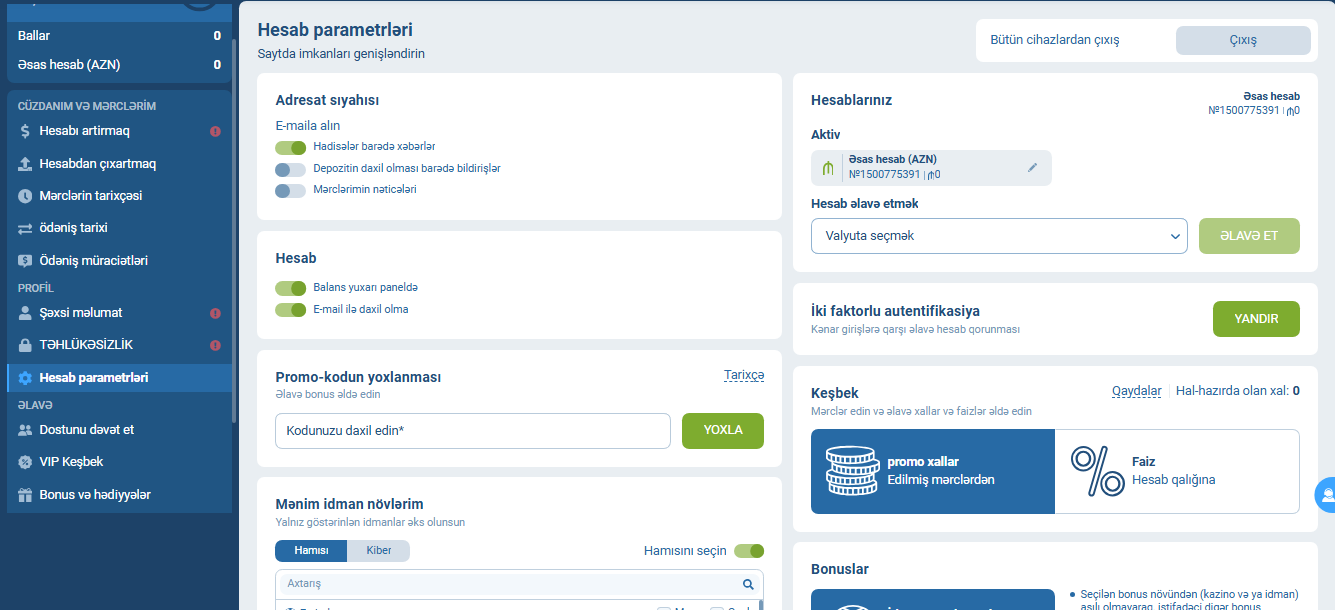
Task: Click the VIP Keşbek badge icon
Action: click(26, 462)
